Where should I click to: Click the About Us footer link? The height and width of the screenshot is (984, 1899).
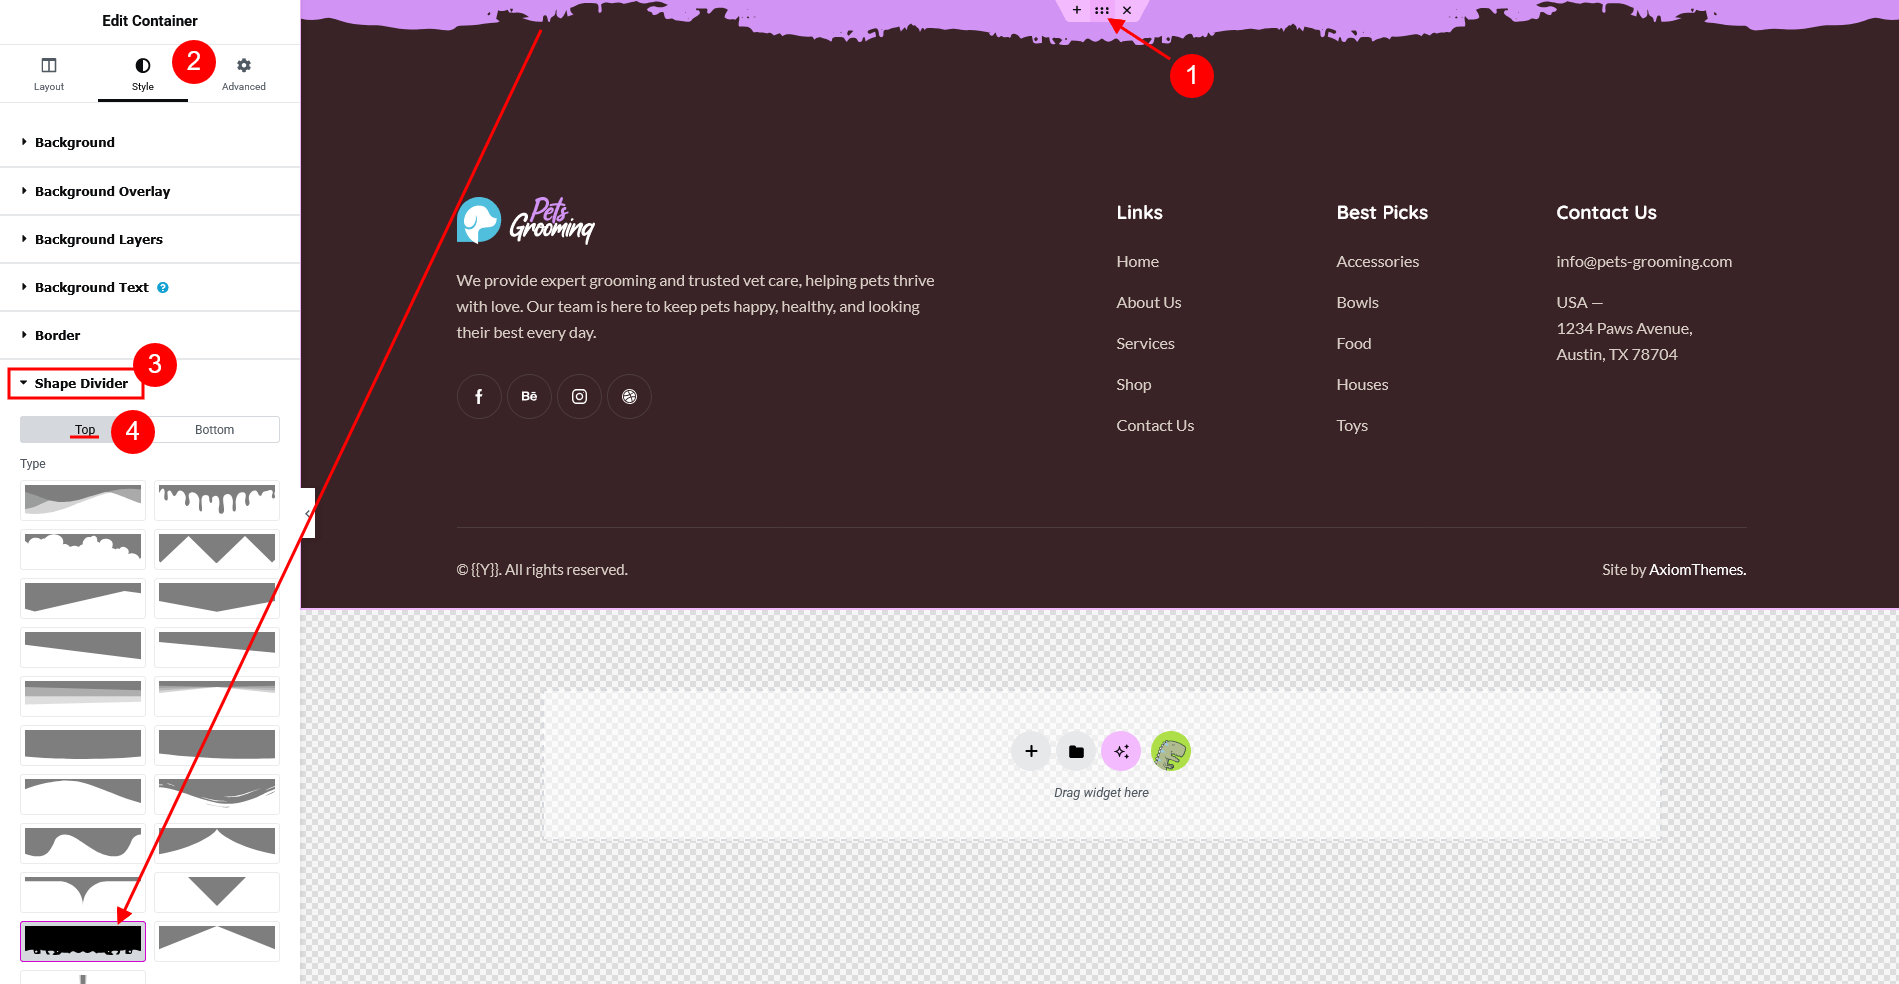click(1148, 302)
